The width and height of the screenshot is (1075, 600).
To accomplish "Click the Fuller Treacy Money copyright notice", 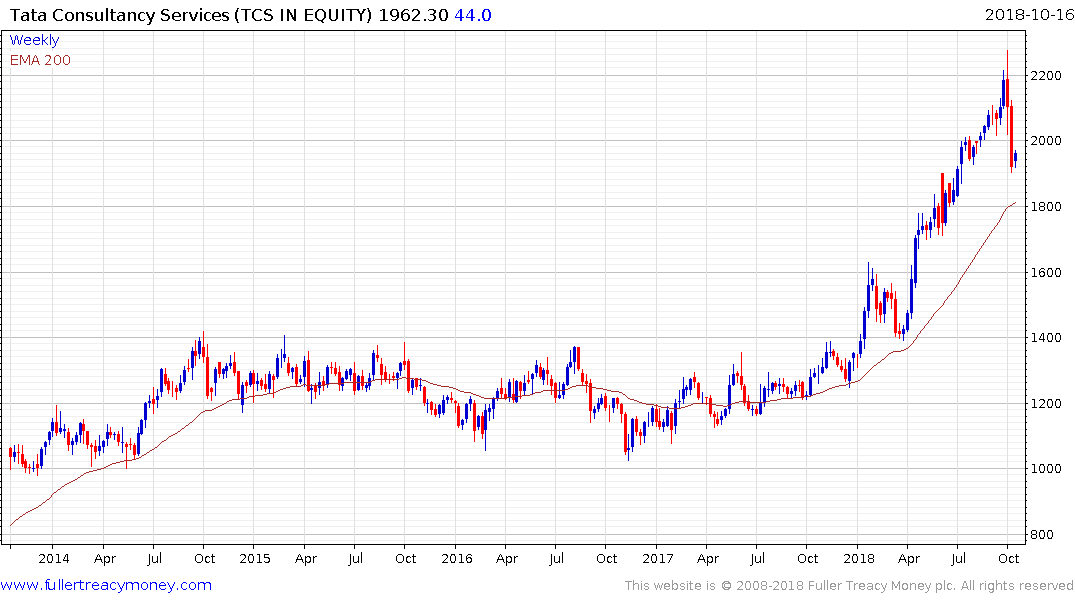I will [849, 585].
